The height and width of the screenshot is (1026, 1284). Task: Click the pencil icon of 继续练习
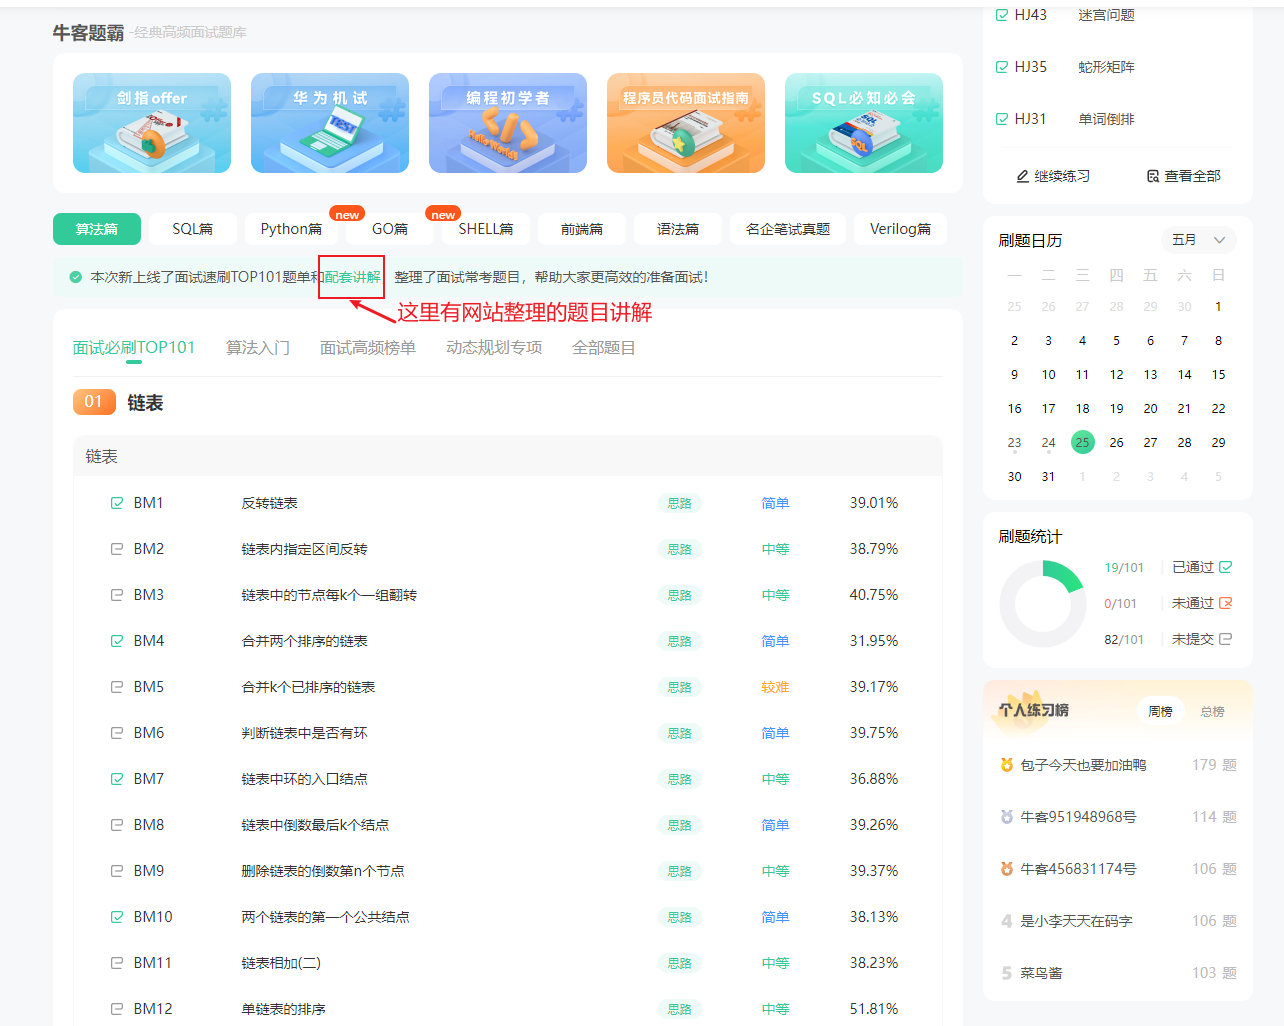click(x=1023, y=176)
